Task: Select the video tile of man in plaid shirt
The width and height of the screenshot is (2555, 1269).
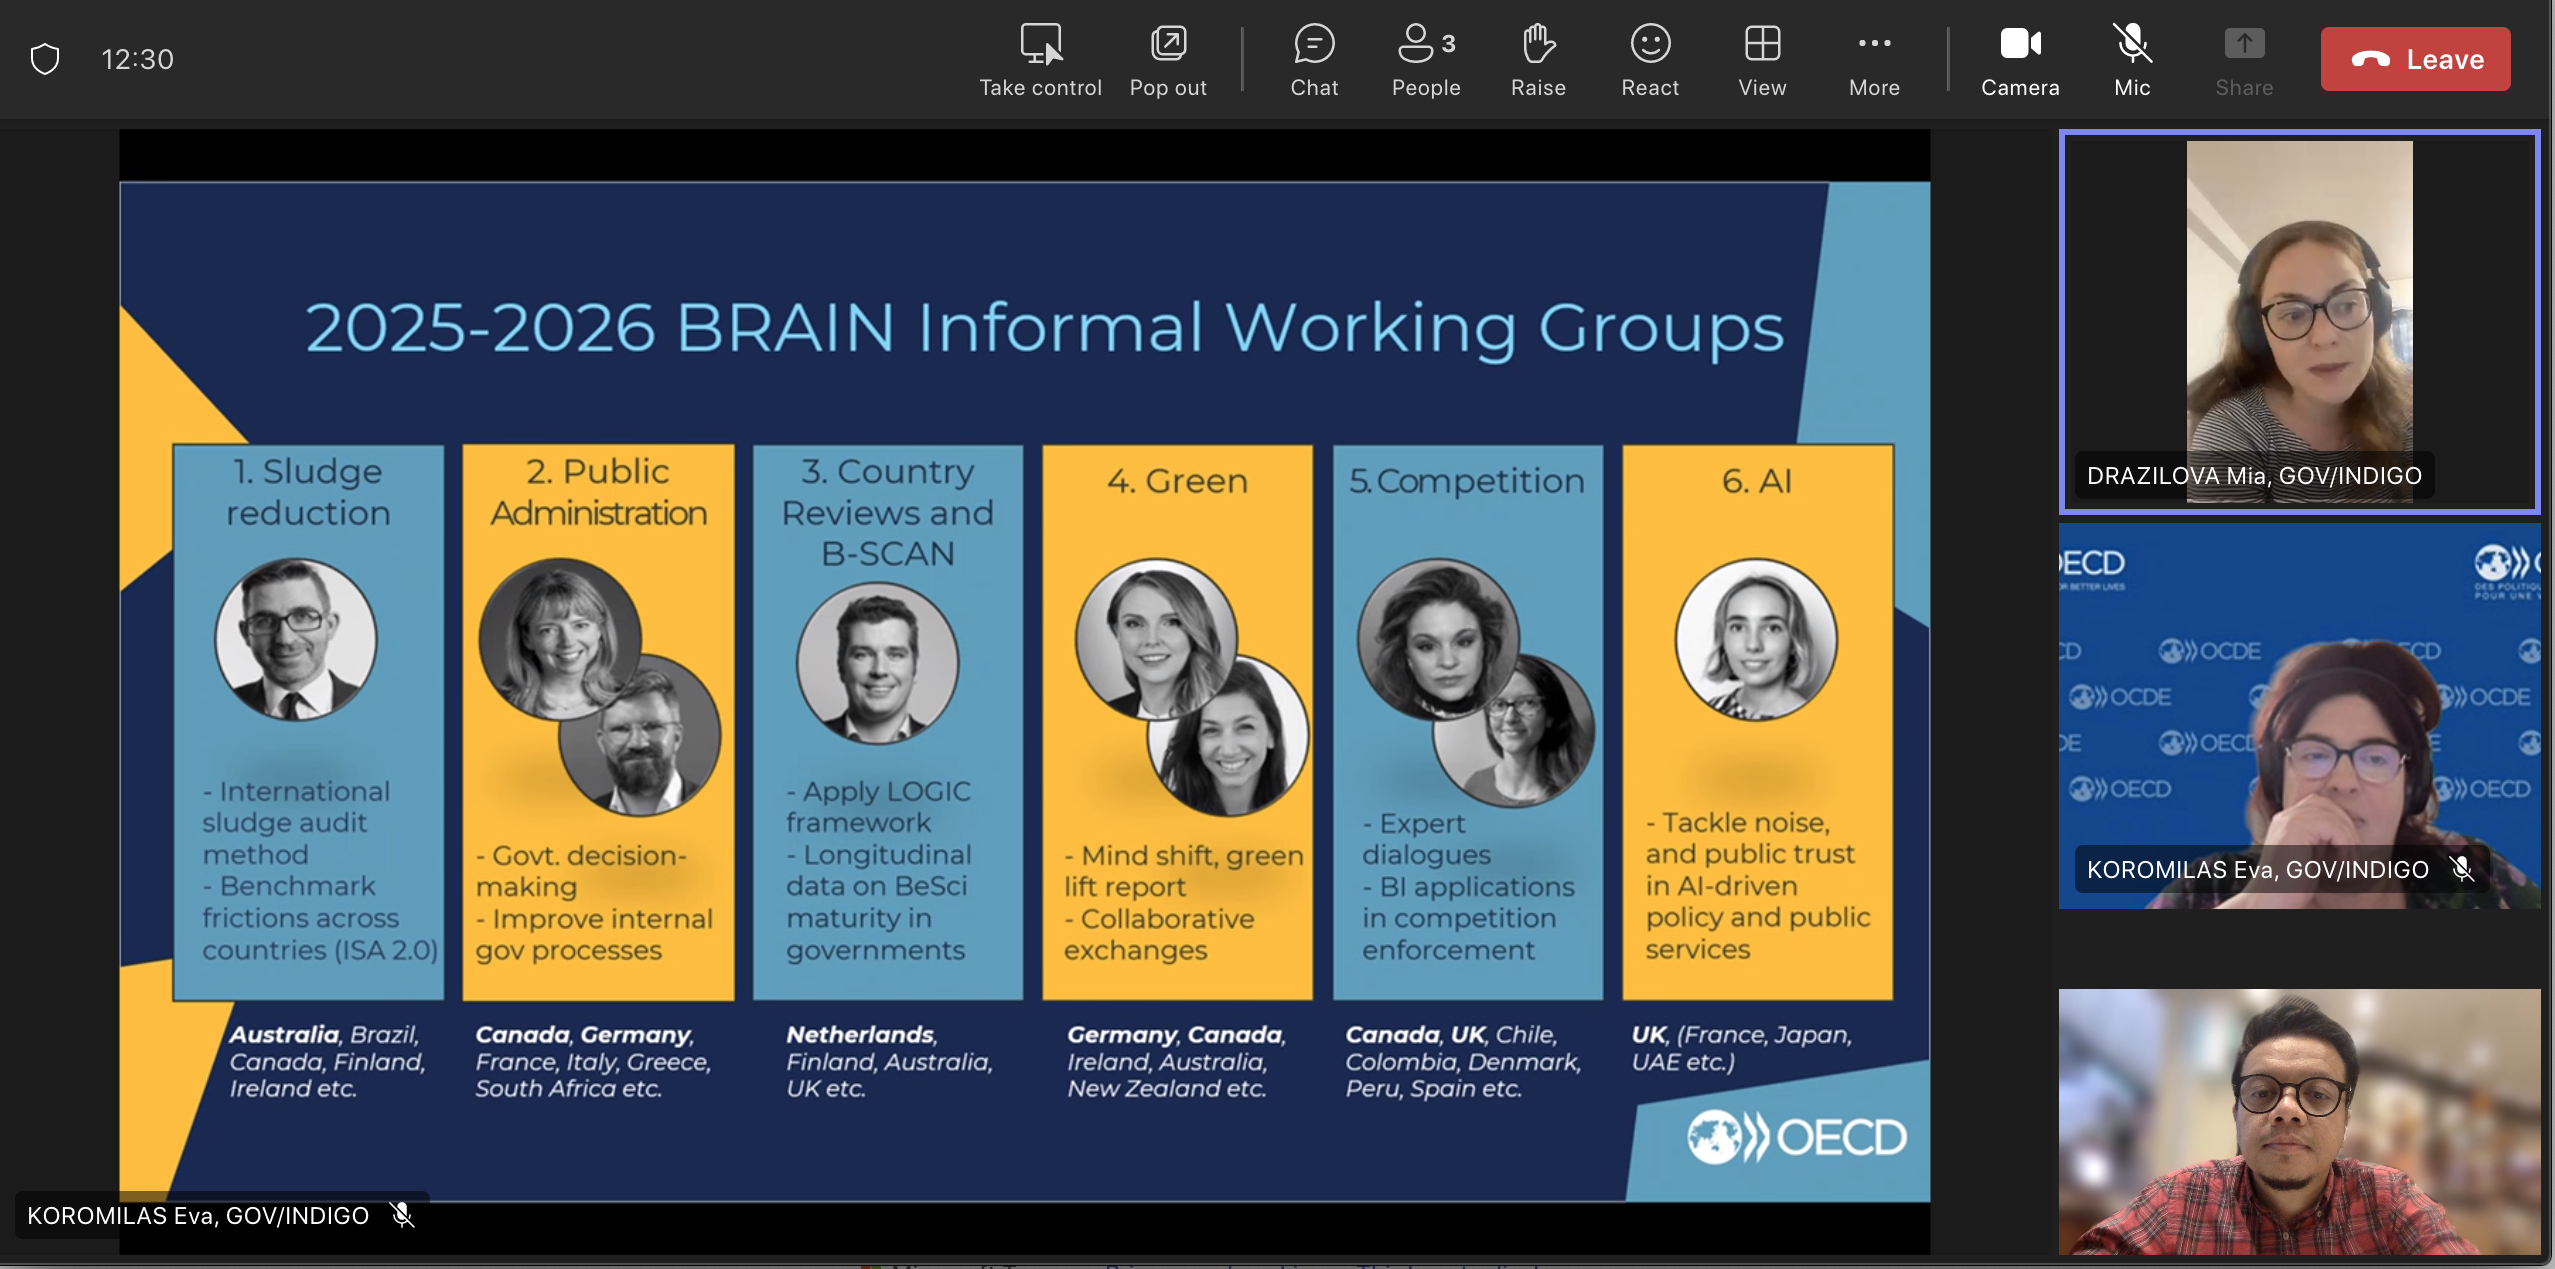Action: (2299, 1122)
